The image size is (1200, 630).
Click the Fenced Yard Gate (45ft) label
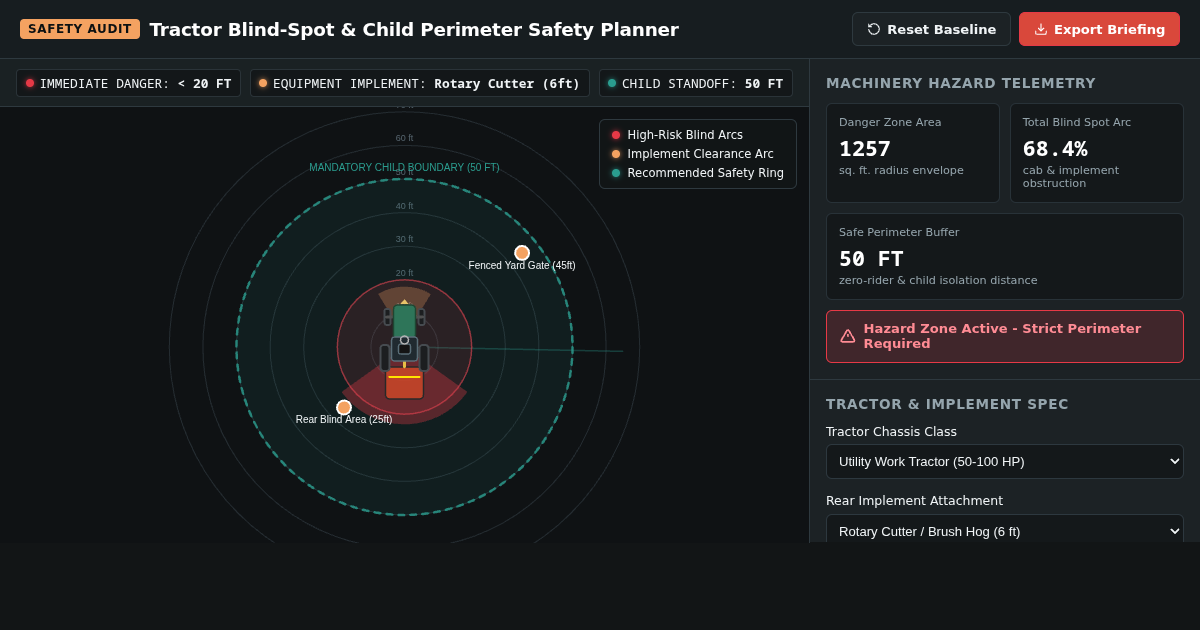pos(522,266)
